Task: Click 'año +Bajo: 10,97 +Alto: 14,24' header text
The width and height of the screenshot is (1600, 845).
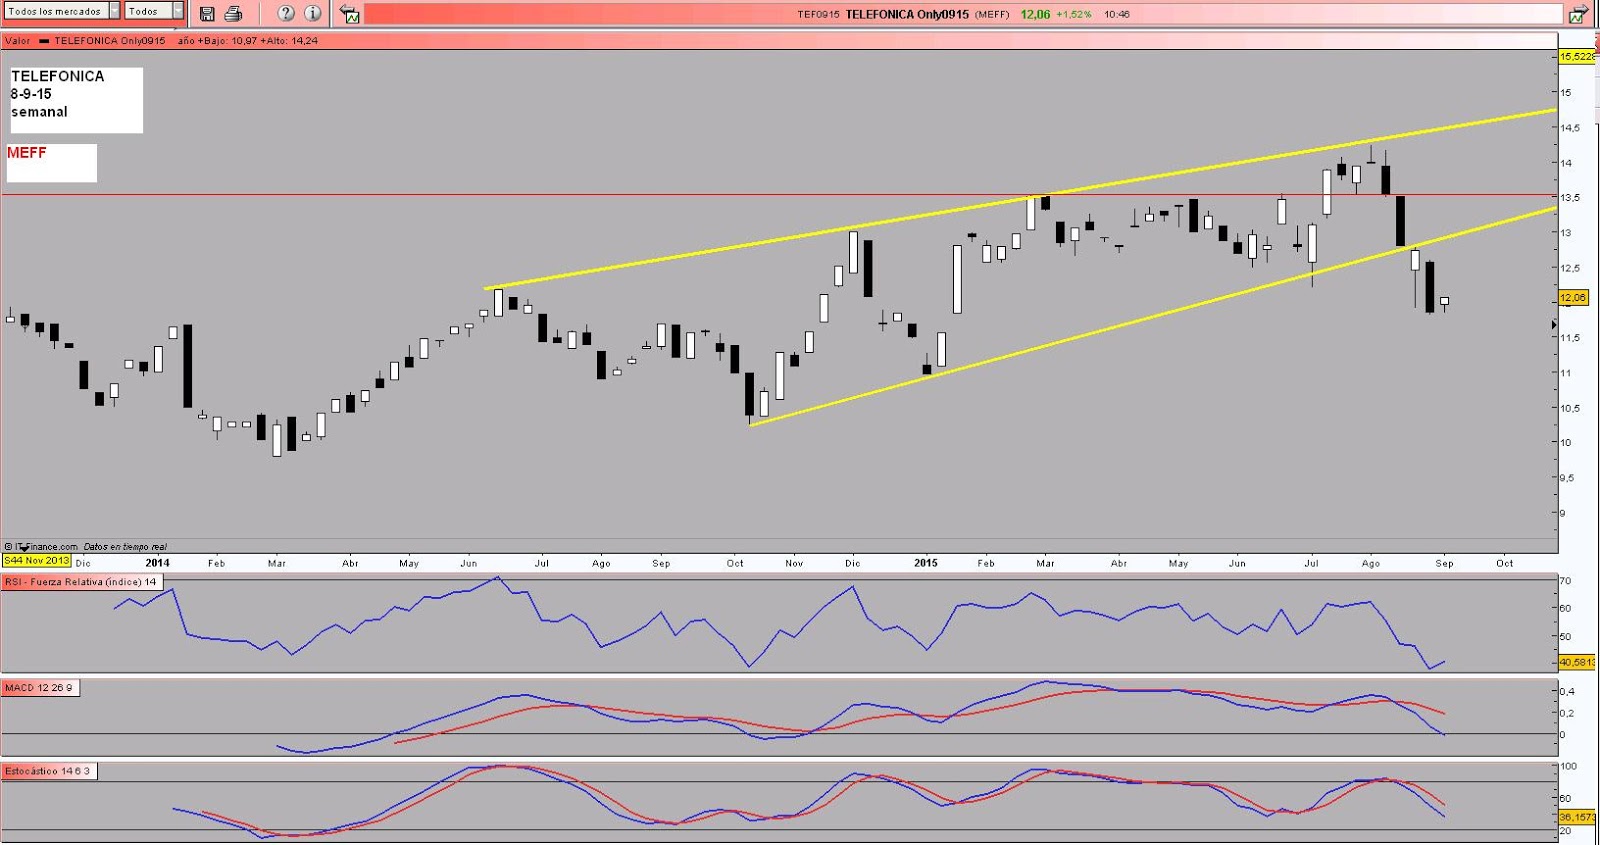Action: [248, 41]
